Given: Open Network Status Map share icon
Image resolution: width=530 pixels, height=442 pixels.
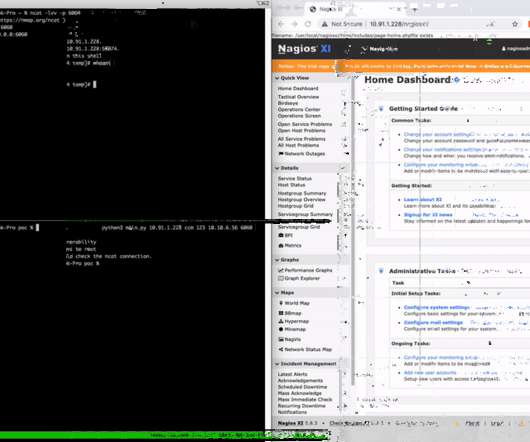Looking at the screenshot, I should 281,349.
